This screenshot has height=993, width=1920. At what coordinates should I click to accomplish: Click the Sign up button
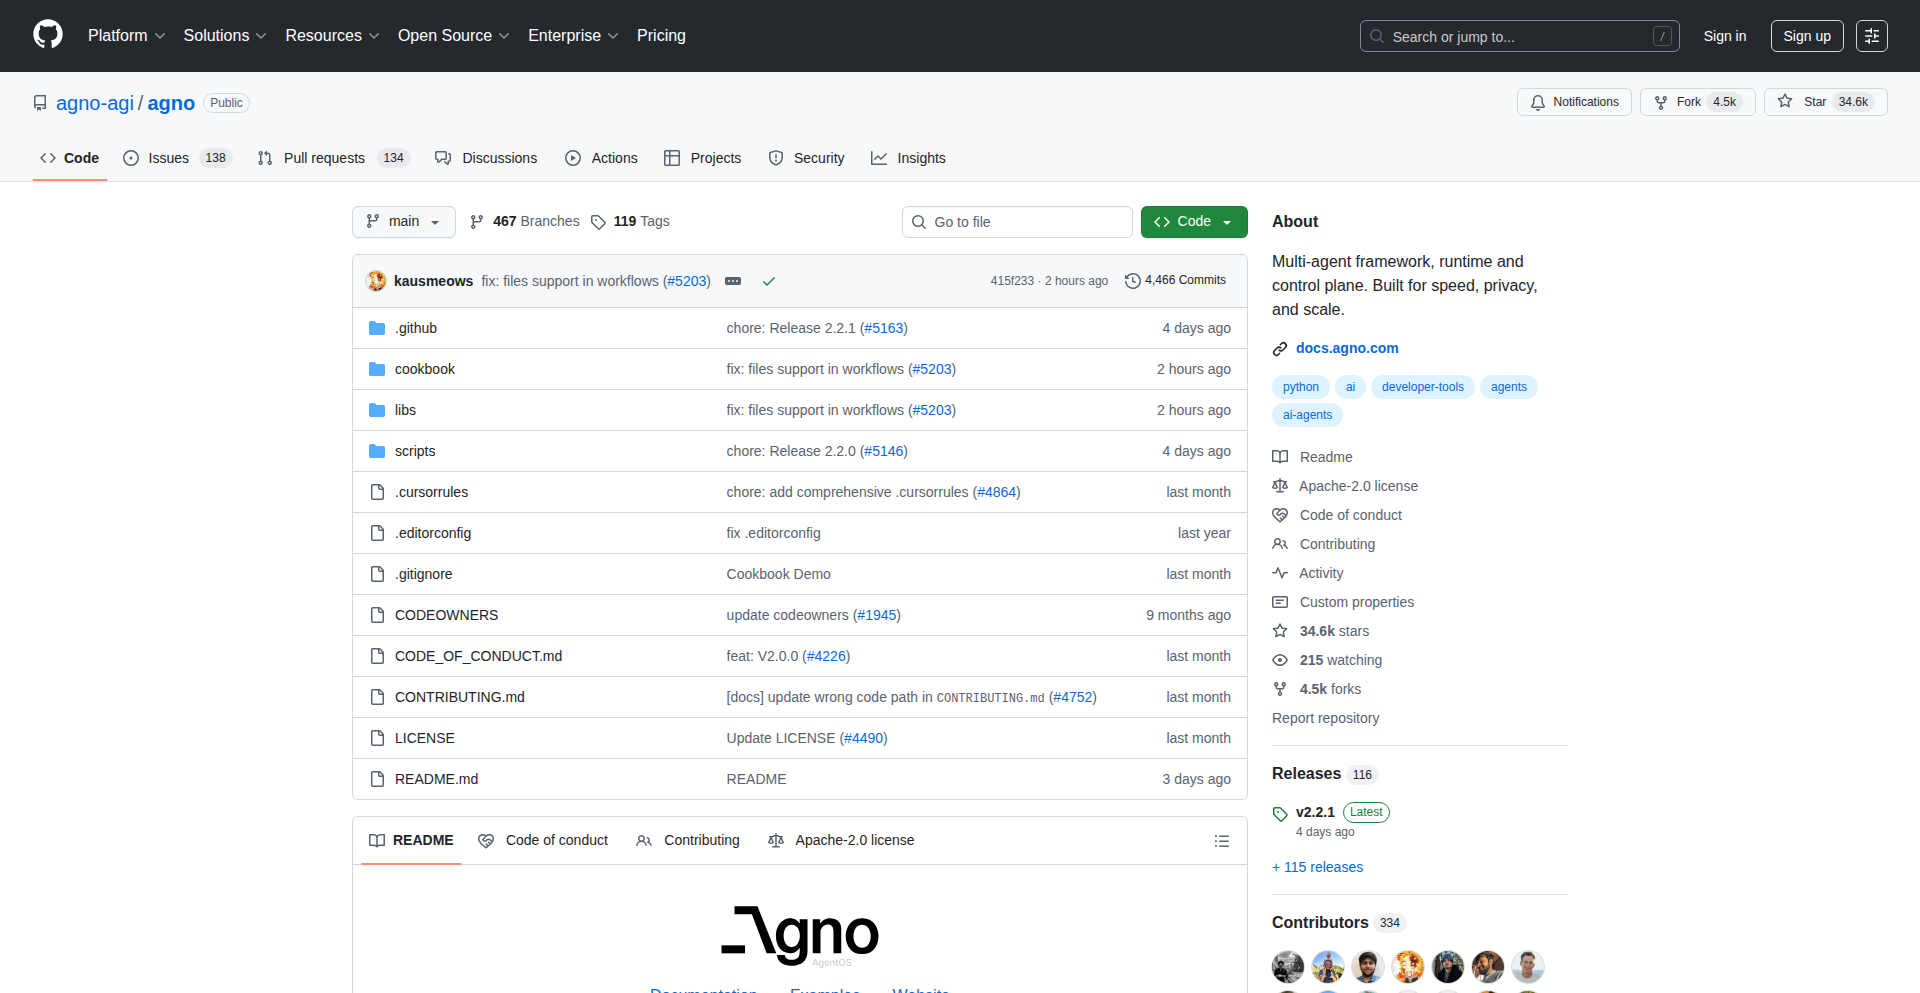click(x=1806, y=35)
